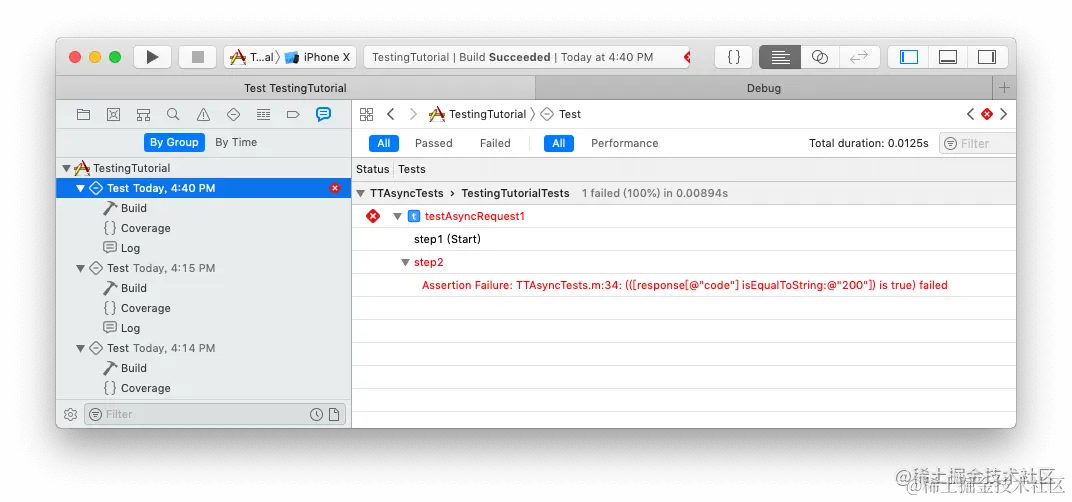The width and height of the screenshot is (1072, 502).
Task: Open Coverage under the 4:14 PM test
Action: [145, 388]
